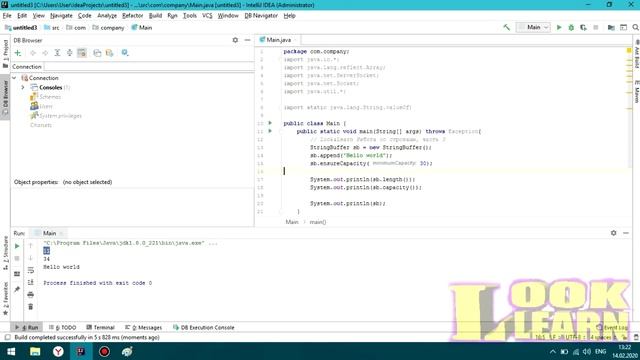Image resolution: width=640 pixels, height=360 pixels.
Task: Start debugging with the bug icon
Action: tap(571, 27)
